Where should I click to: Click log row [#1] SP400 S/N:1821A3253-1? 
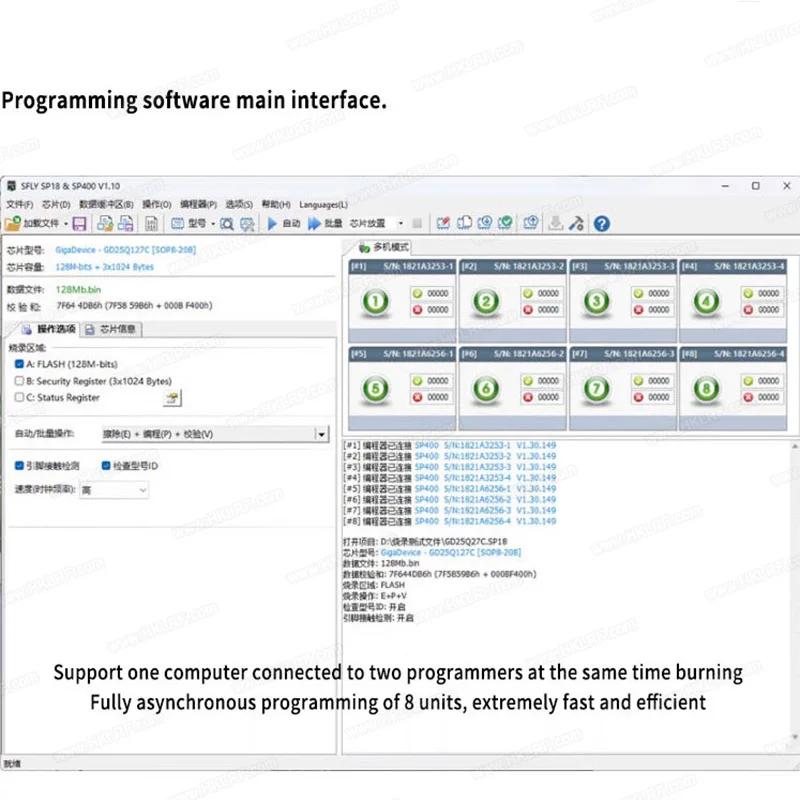(449, 445)
